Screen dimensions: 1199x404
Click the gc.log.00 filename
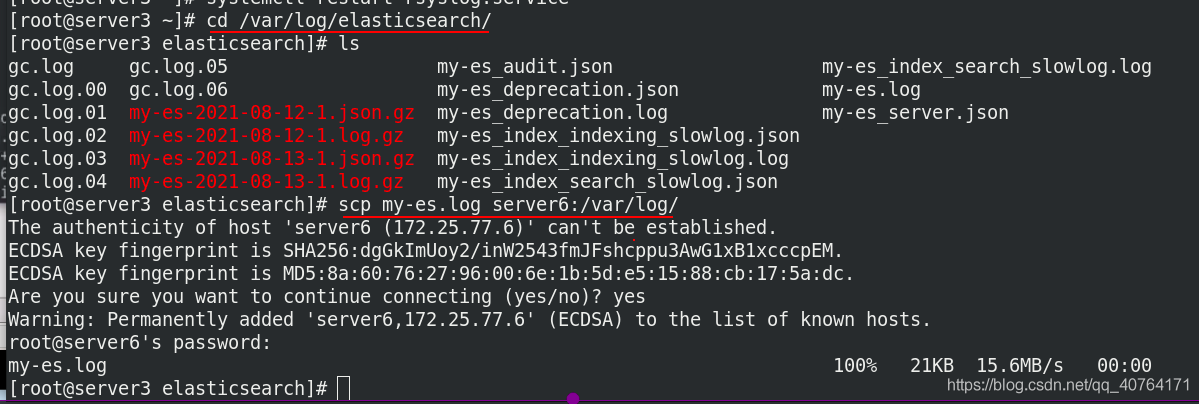click(x=57, y=90)
